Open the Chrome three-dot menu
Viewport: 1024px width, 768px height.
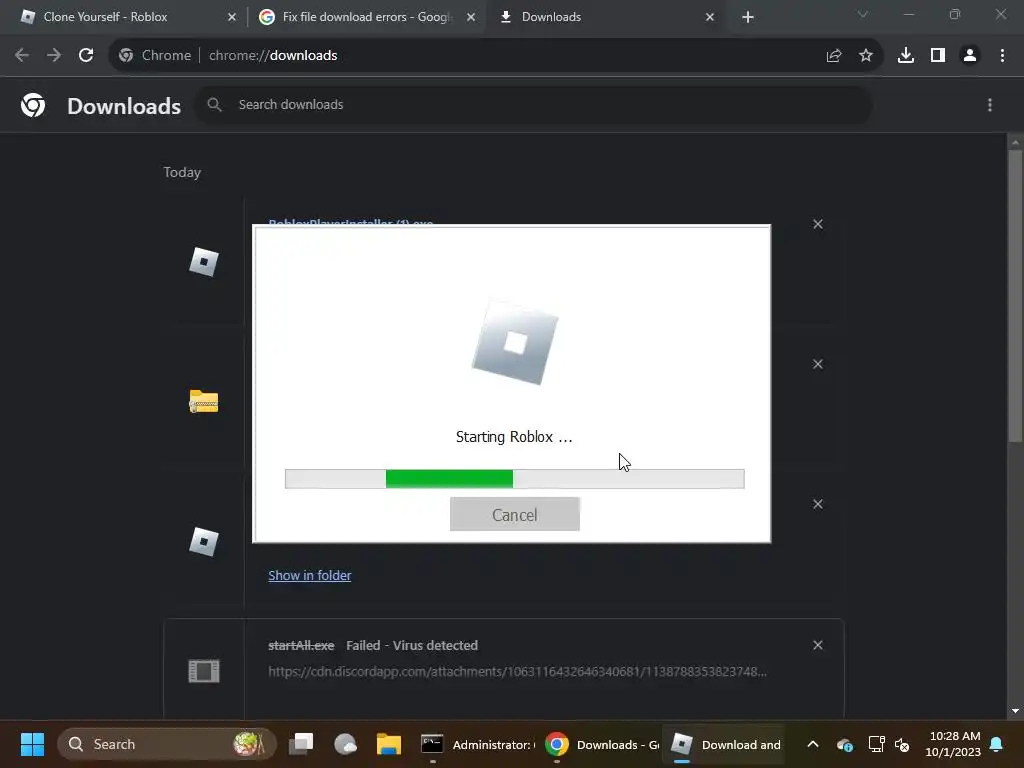click(1002, 56)
